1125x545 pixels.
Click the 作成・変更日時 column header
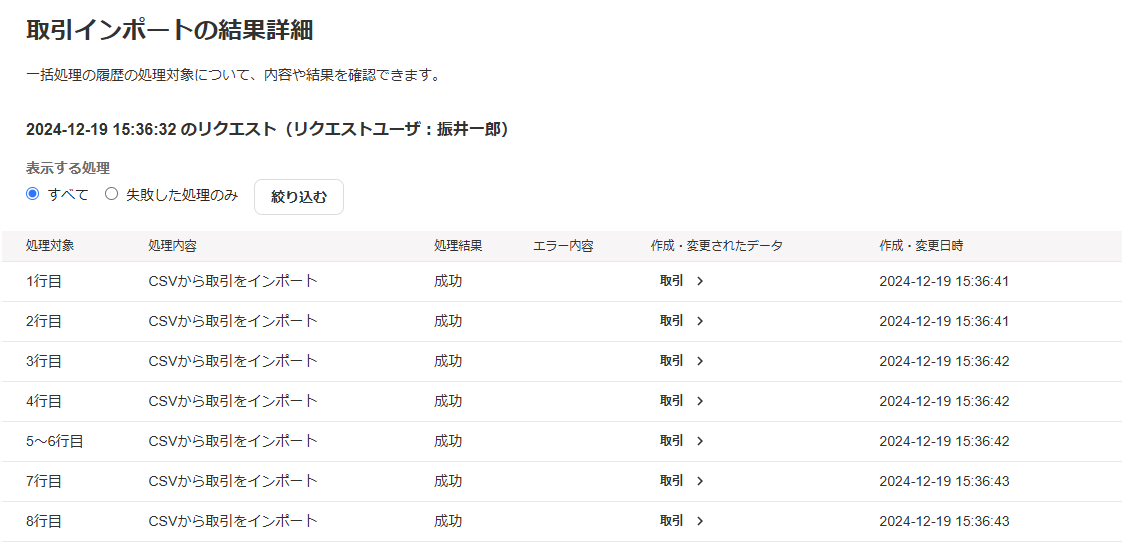pyautogui.click(x=921, y=246)
